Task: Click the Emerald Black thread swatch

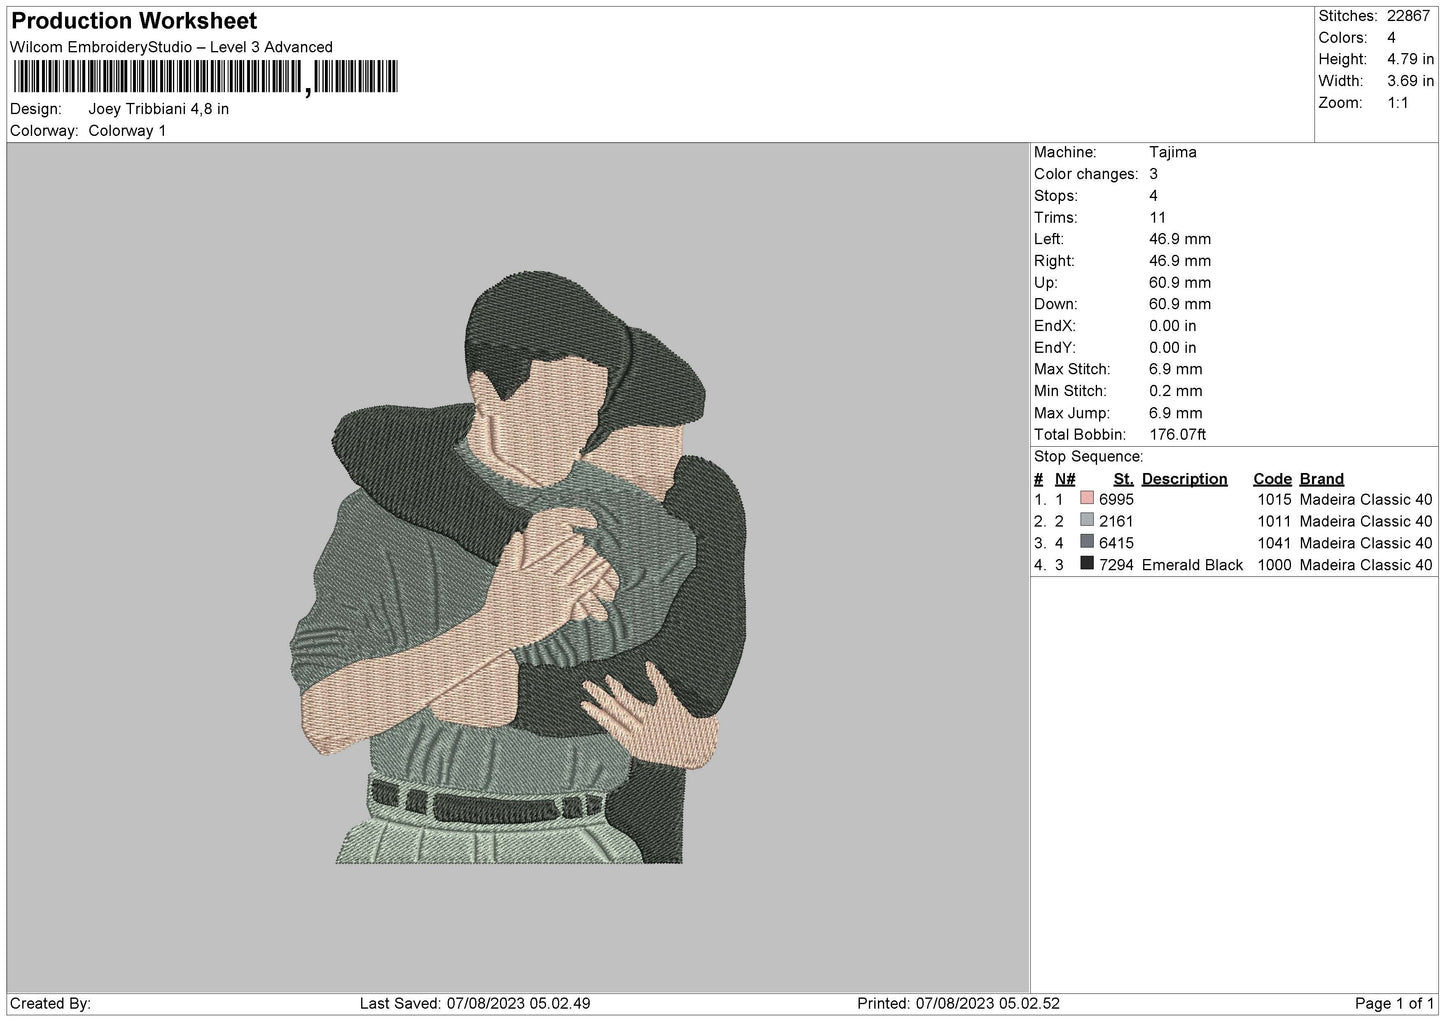Action: point(1087,564)
